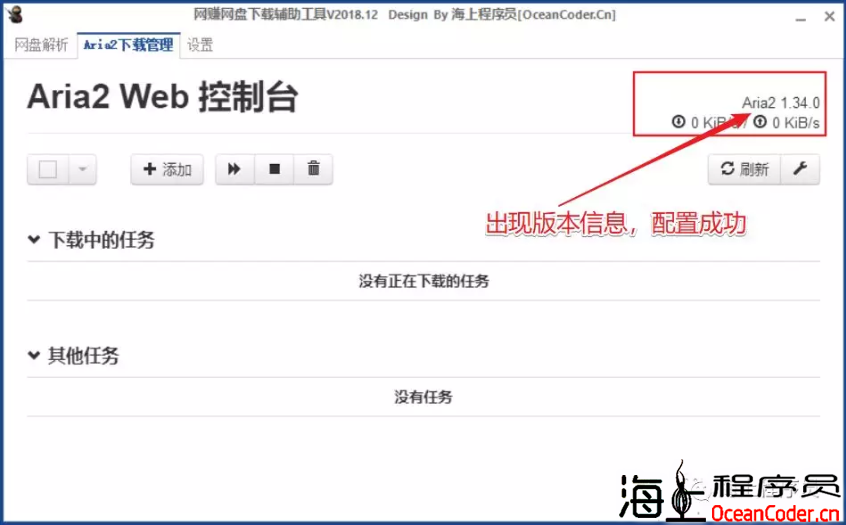Open the dropdown arrow beside select-all checkbox

pos(83,169)
